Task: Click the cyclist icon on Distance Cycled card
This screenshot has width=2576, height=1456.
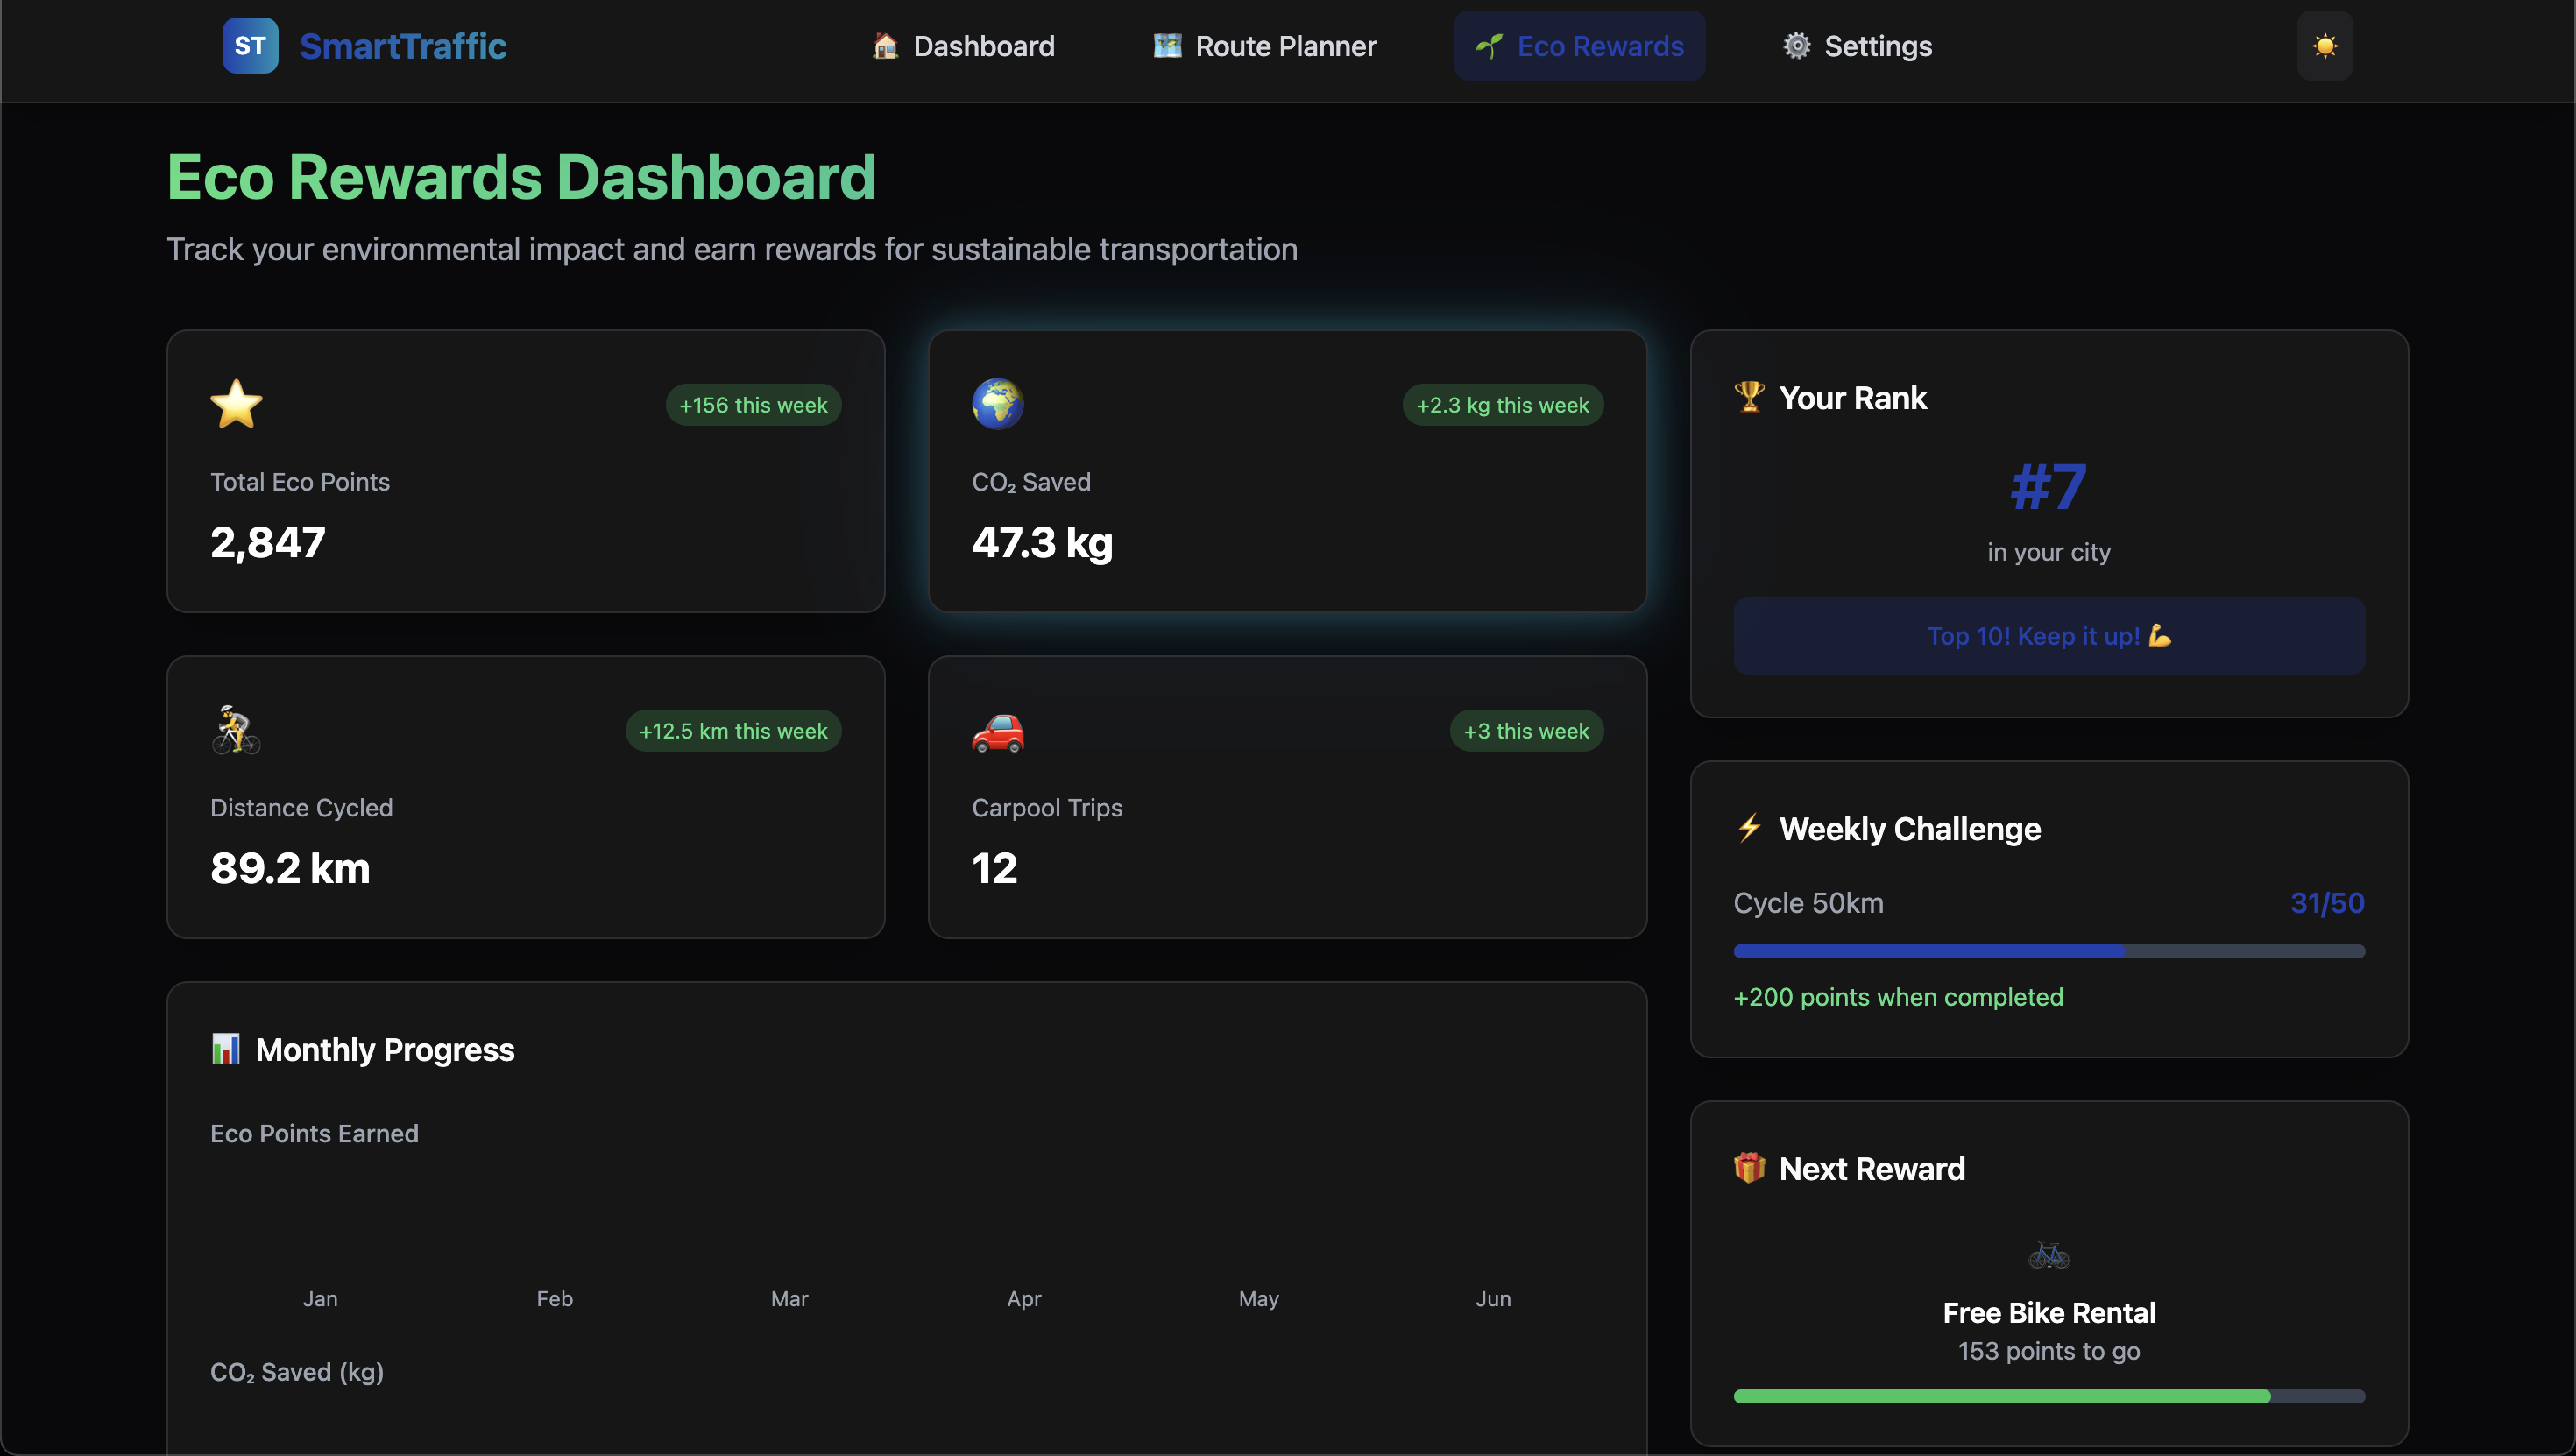Action: pyautogui.click(x=236, y=730)
